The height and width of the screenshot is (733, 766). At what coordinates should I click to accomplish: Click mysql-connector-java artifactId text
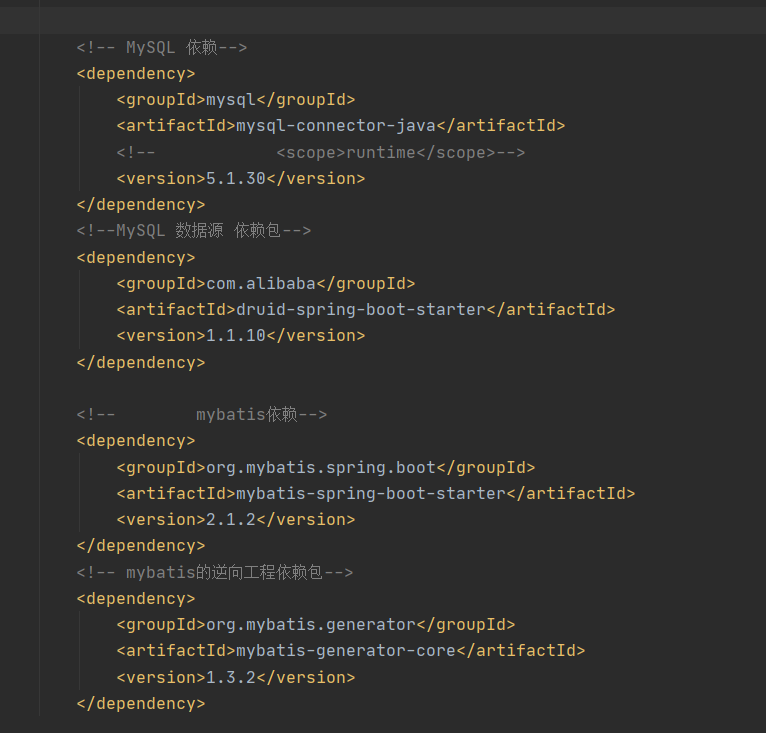click(336, 126)
